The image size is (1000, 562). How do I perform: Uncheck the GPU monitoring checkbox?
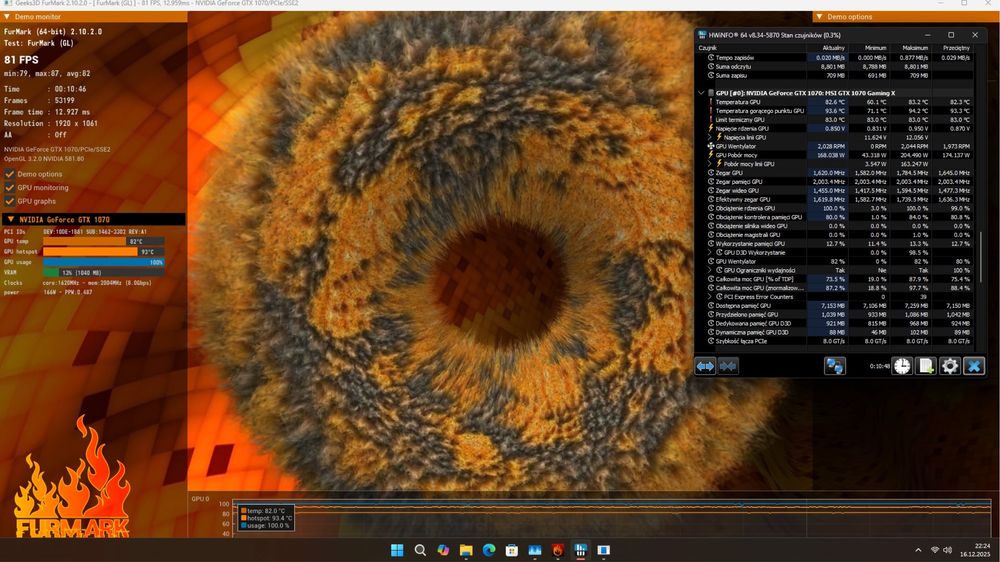pyautogui.click(x=10, y=188)
